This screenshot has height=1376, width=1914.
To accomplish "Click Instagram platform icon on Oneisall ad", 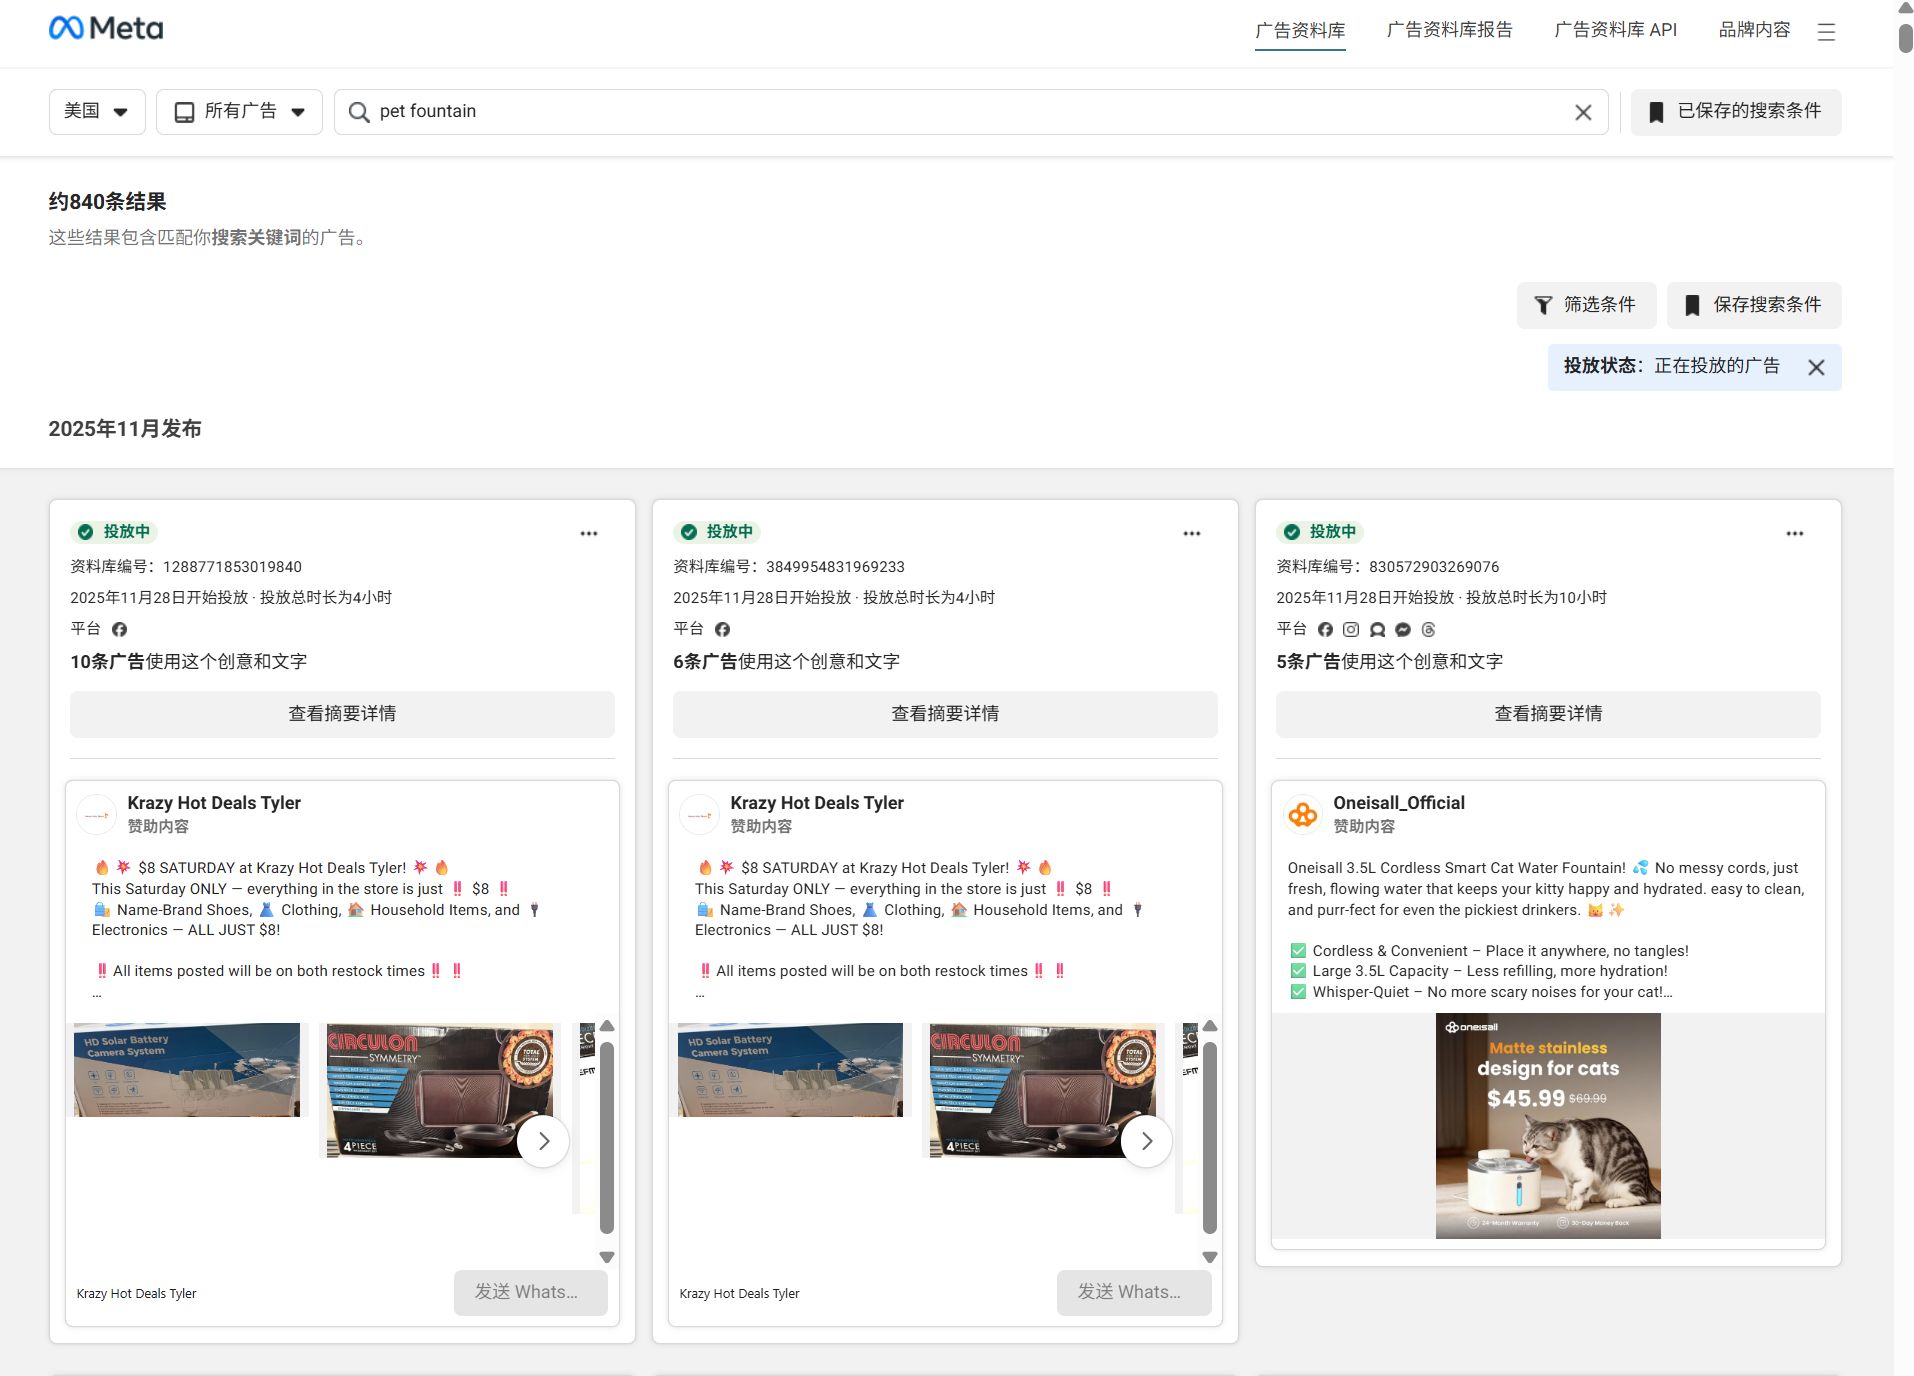I will [x=1351, y=629].
